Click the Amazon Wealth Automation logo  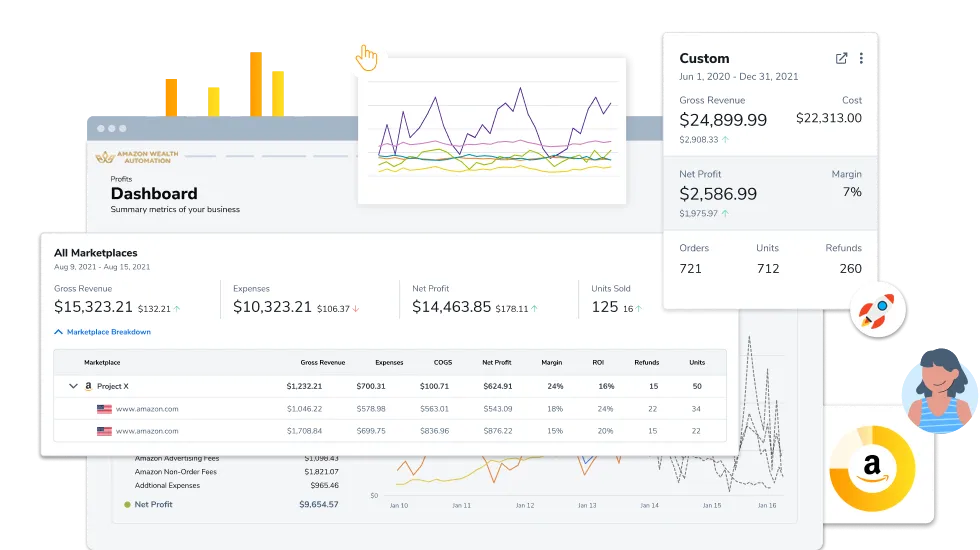pos(137,156)
